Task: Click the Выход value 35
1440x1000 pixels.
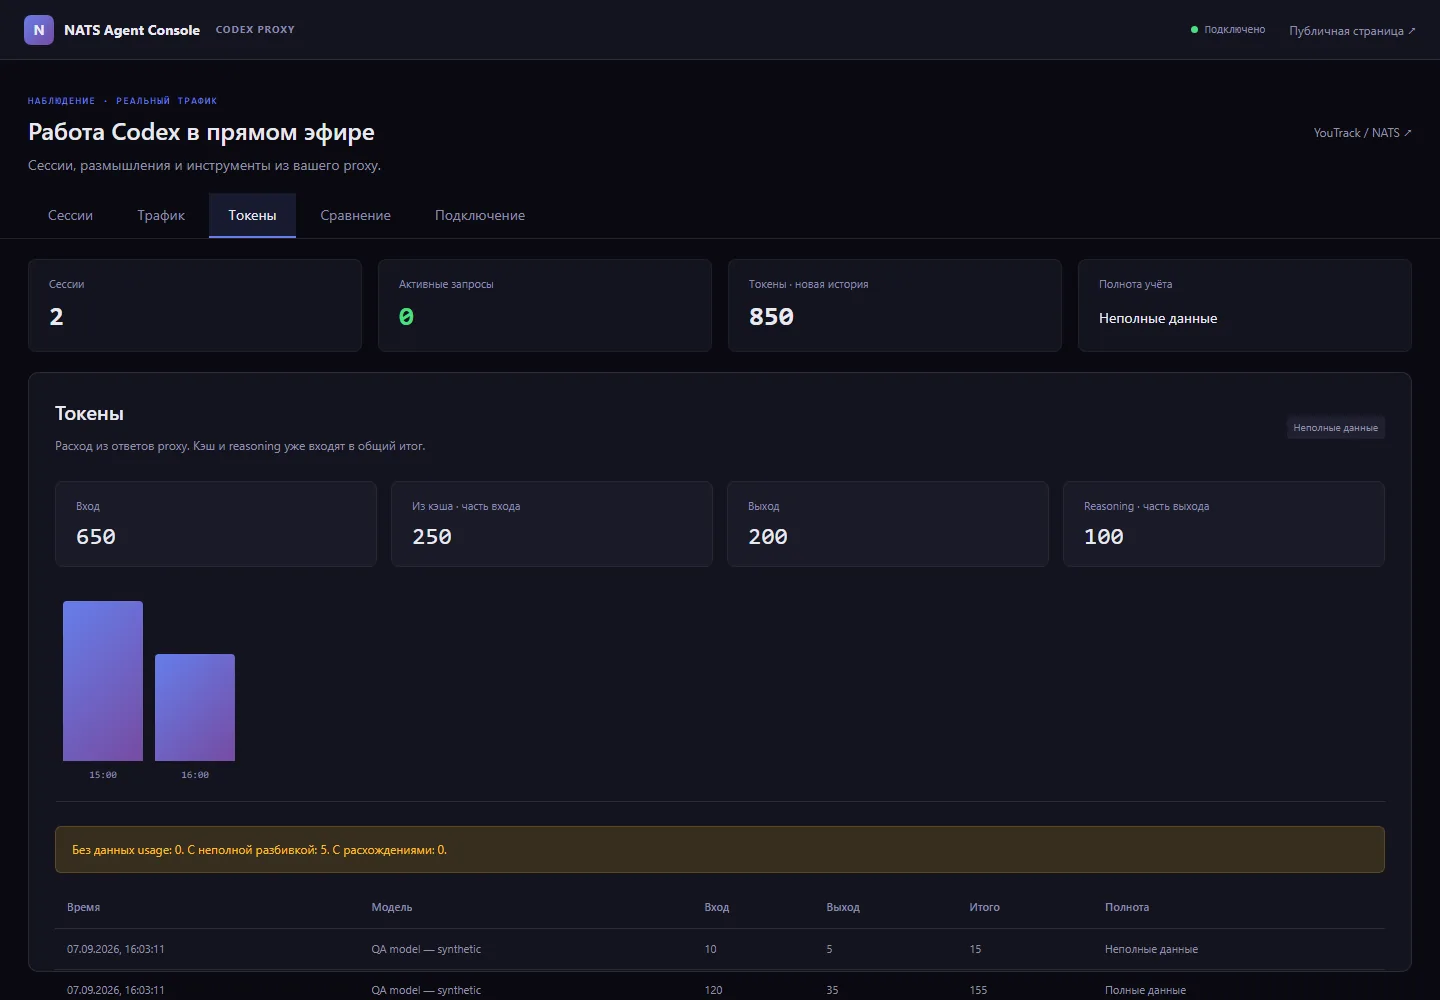Action: 832,990
